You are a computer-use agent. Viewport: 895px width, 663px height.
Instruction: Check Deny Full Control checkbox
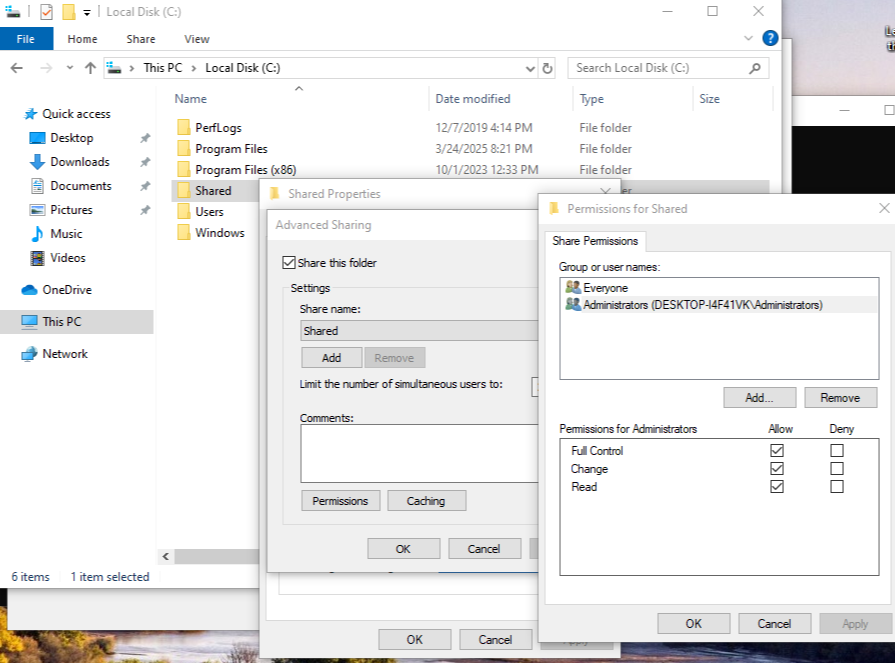tap(836, 450)
